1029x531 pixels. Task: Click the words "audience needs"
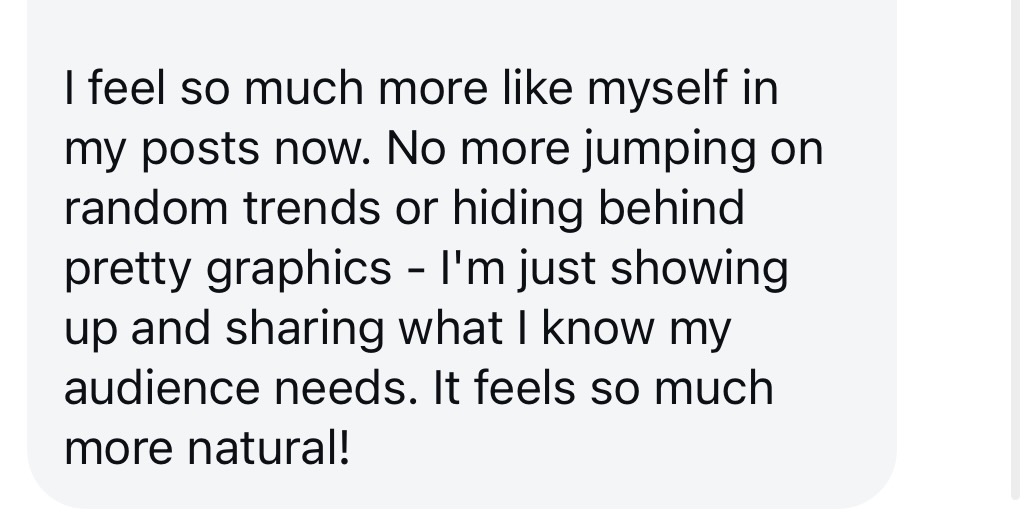tap(241, 388)
